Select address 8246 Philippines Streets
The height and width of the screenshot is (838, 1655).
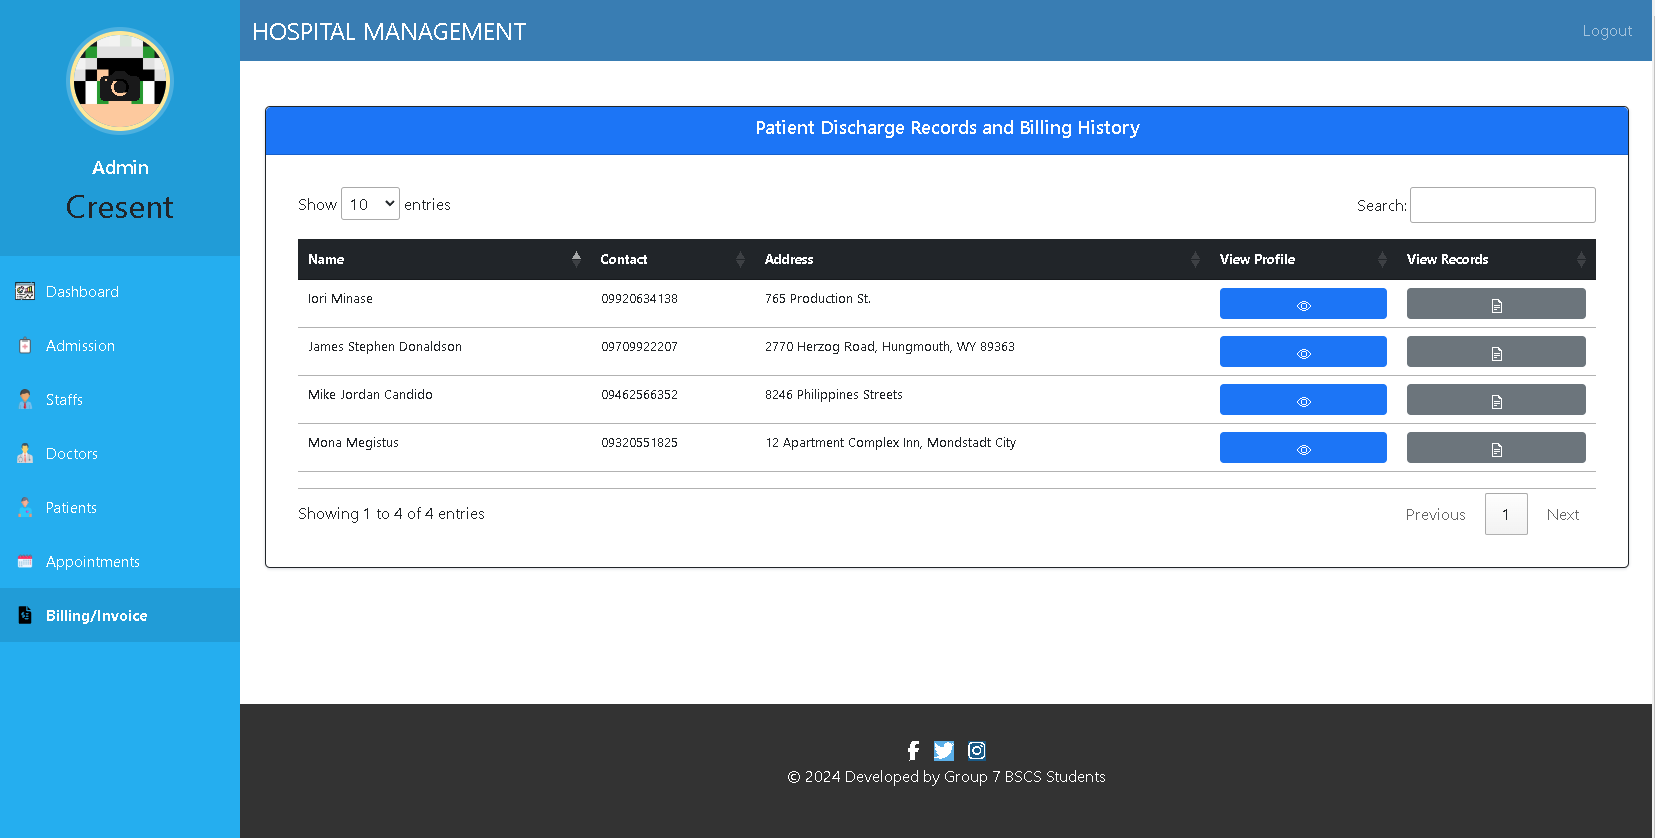pyautogui.click(x=834, y=395)
